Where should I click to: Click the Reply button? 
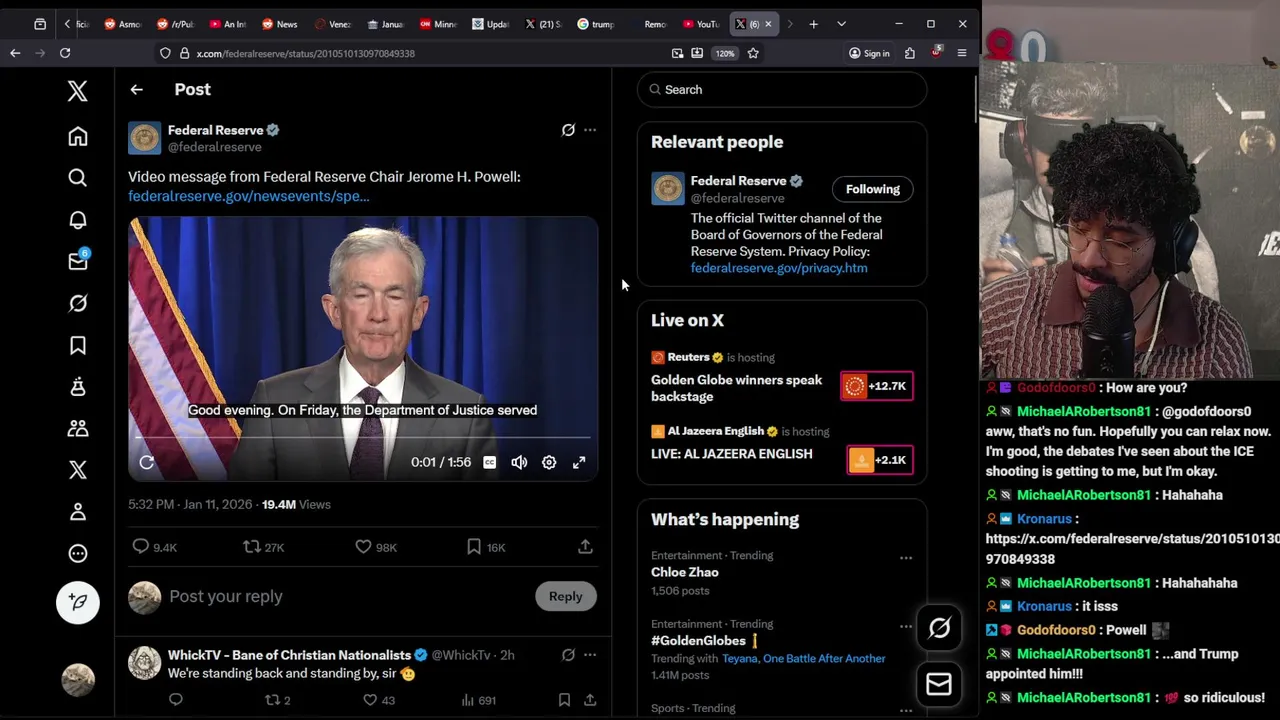pyautogui.click(x=565, y=596)
